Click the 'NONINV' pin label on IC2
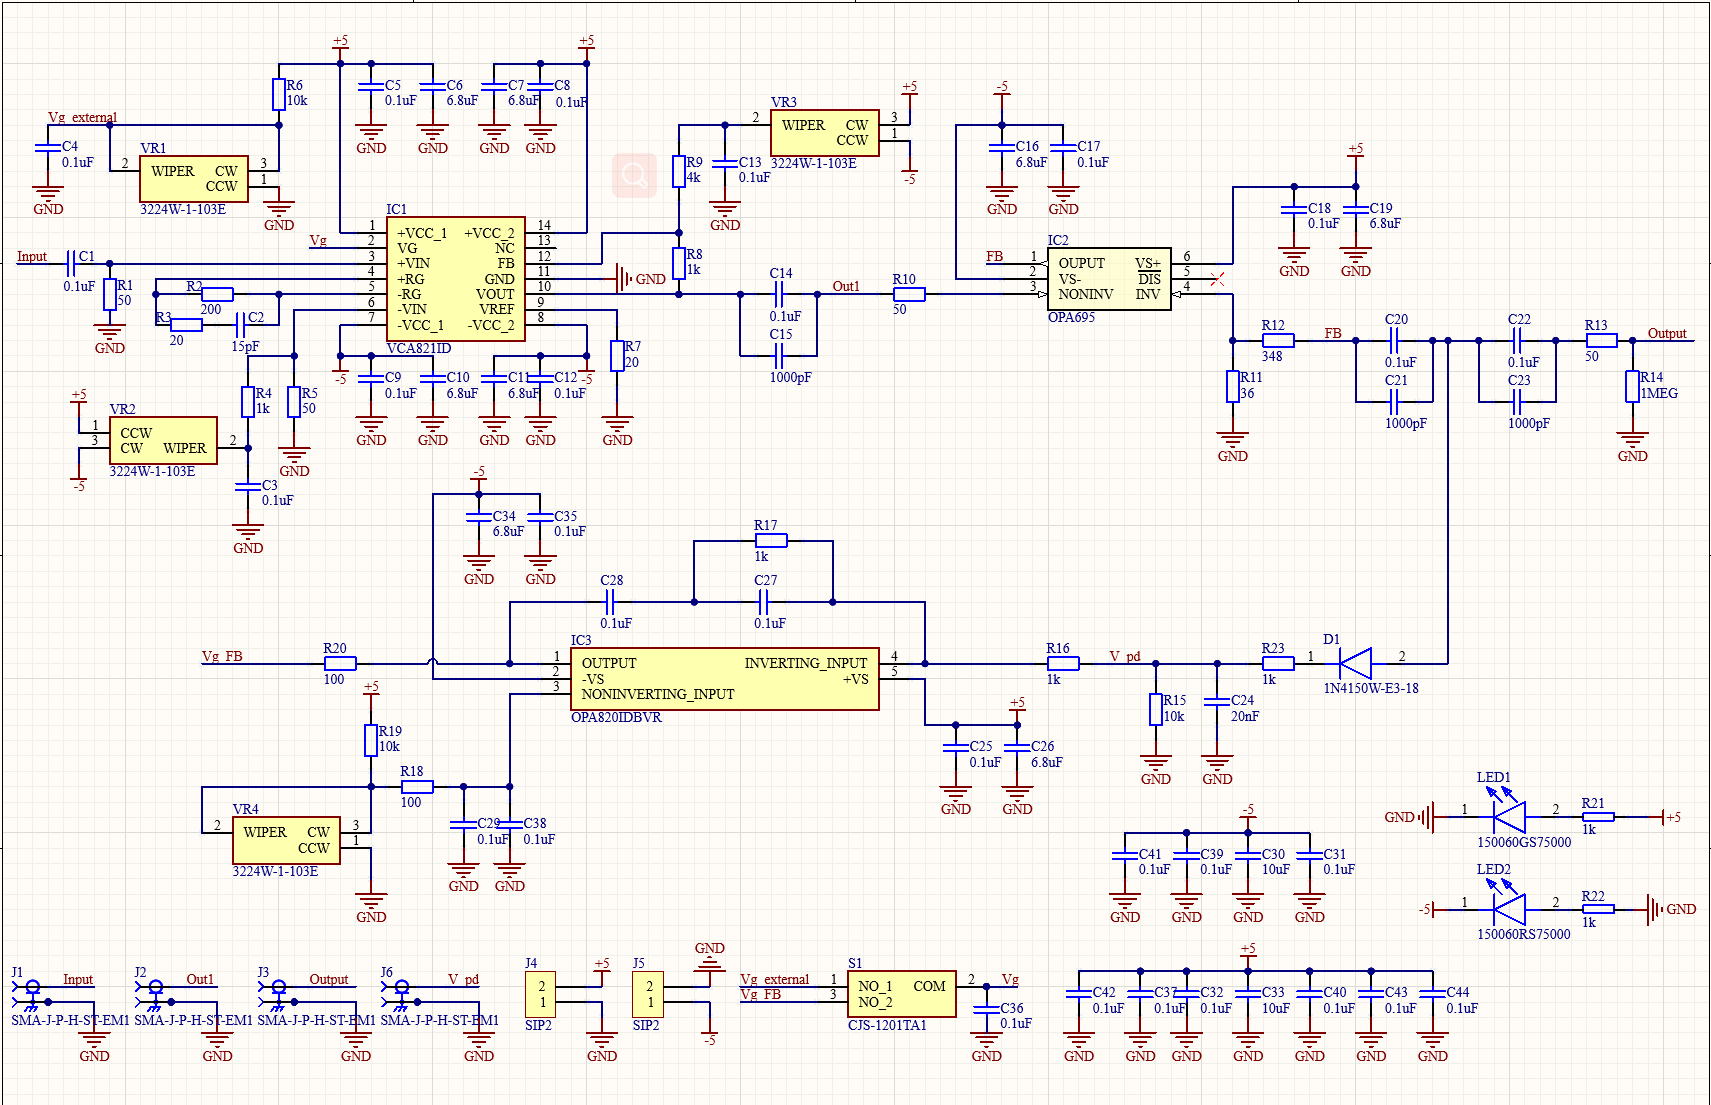 click(1085, 295)
